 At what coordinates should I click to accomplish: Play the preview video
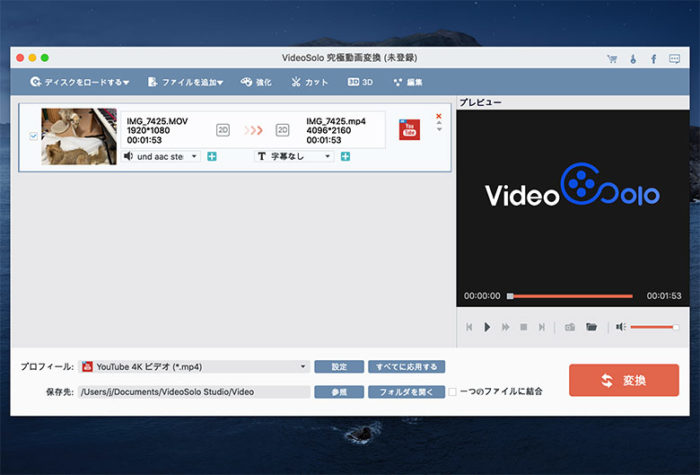pyautogui.click(x=487, y=327)
